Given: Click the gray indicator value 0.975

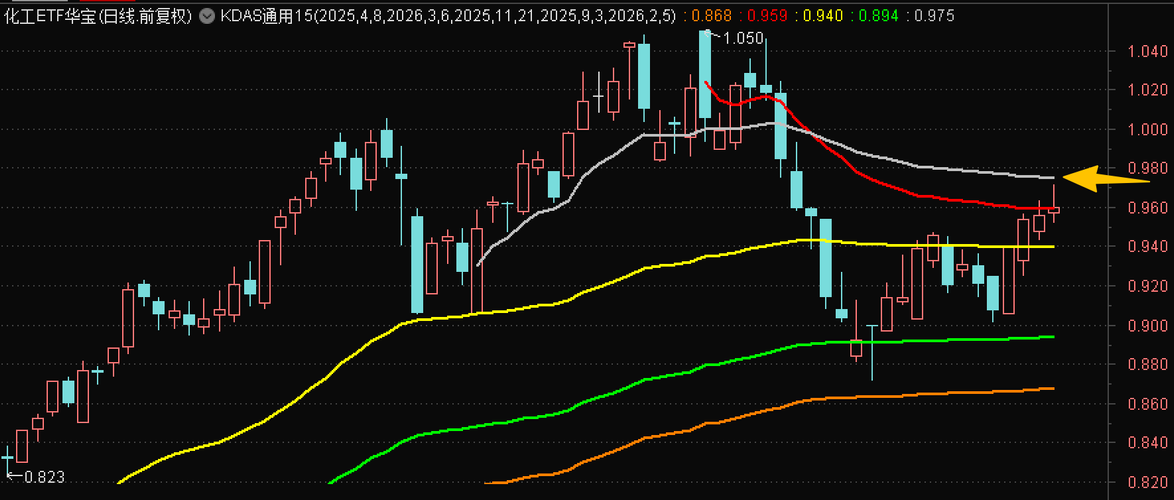Looking at the screenshot, I should point(935,15).
